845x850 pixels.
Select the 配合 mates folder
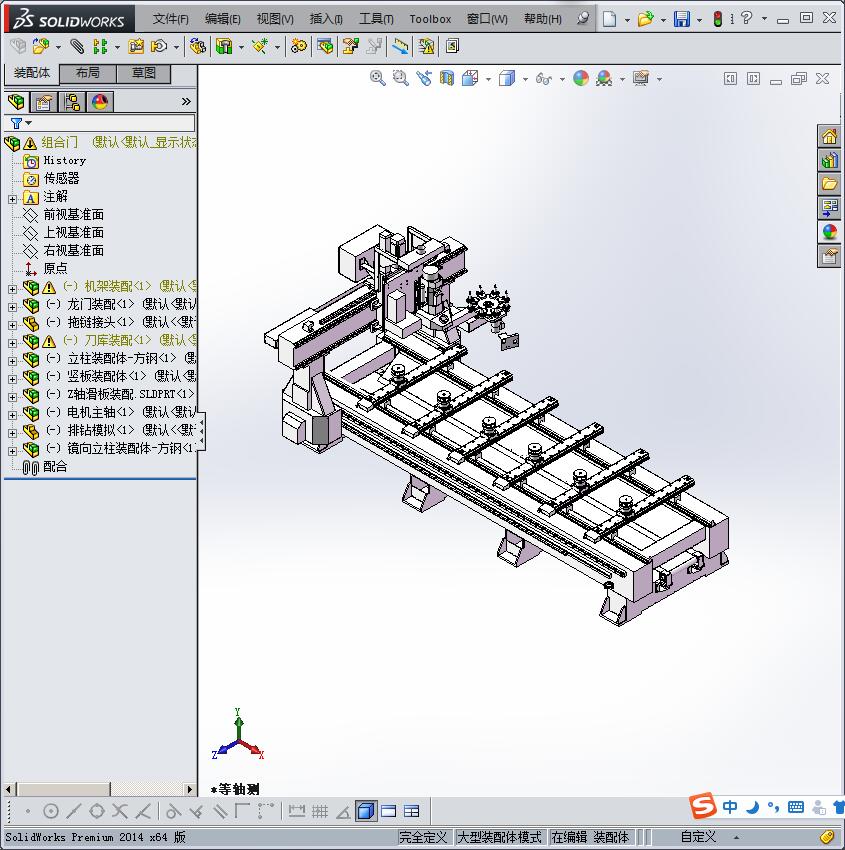pyautogui.click(x=55, y=467)
